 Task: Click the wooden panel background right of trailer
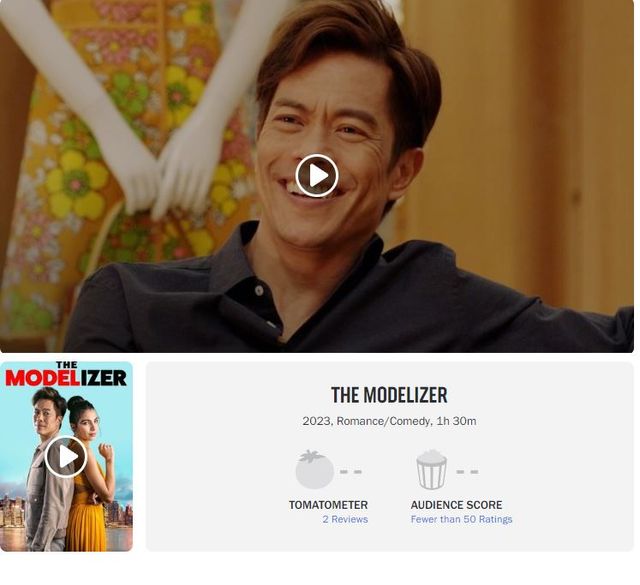pyautogui.click(x=560, y=150)
